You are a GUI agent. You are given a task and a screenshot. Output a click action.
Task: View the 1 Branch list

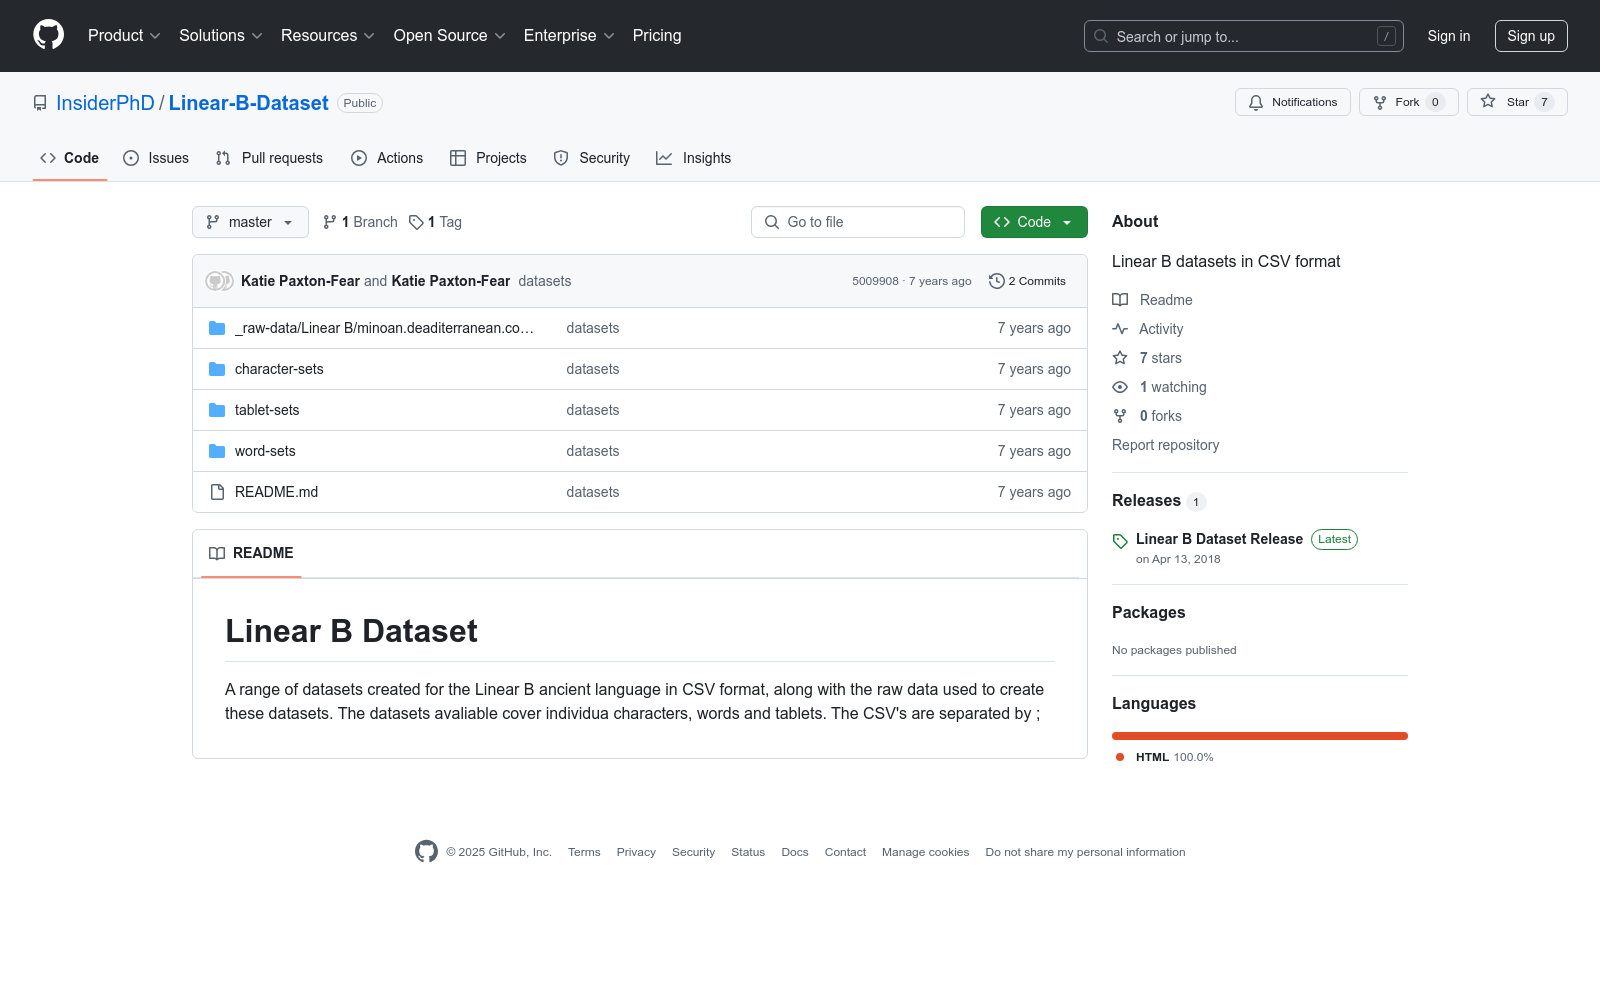tap(360, 222)
